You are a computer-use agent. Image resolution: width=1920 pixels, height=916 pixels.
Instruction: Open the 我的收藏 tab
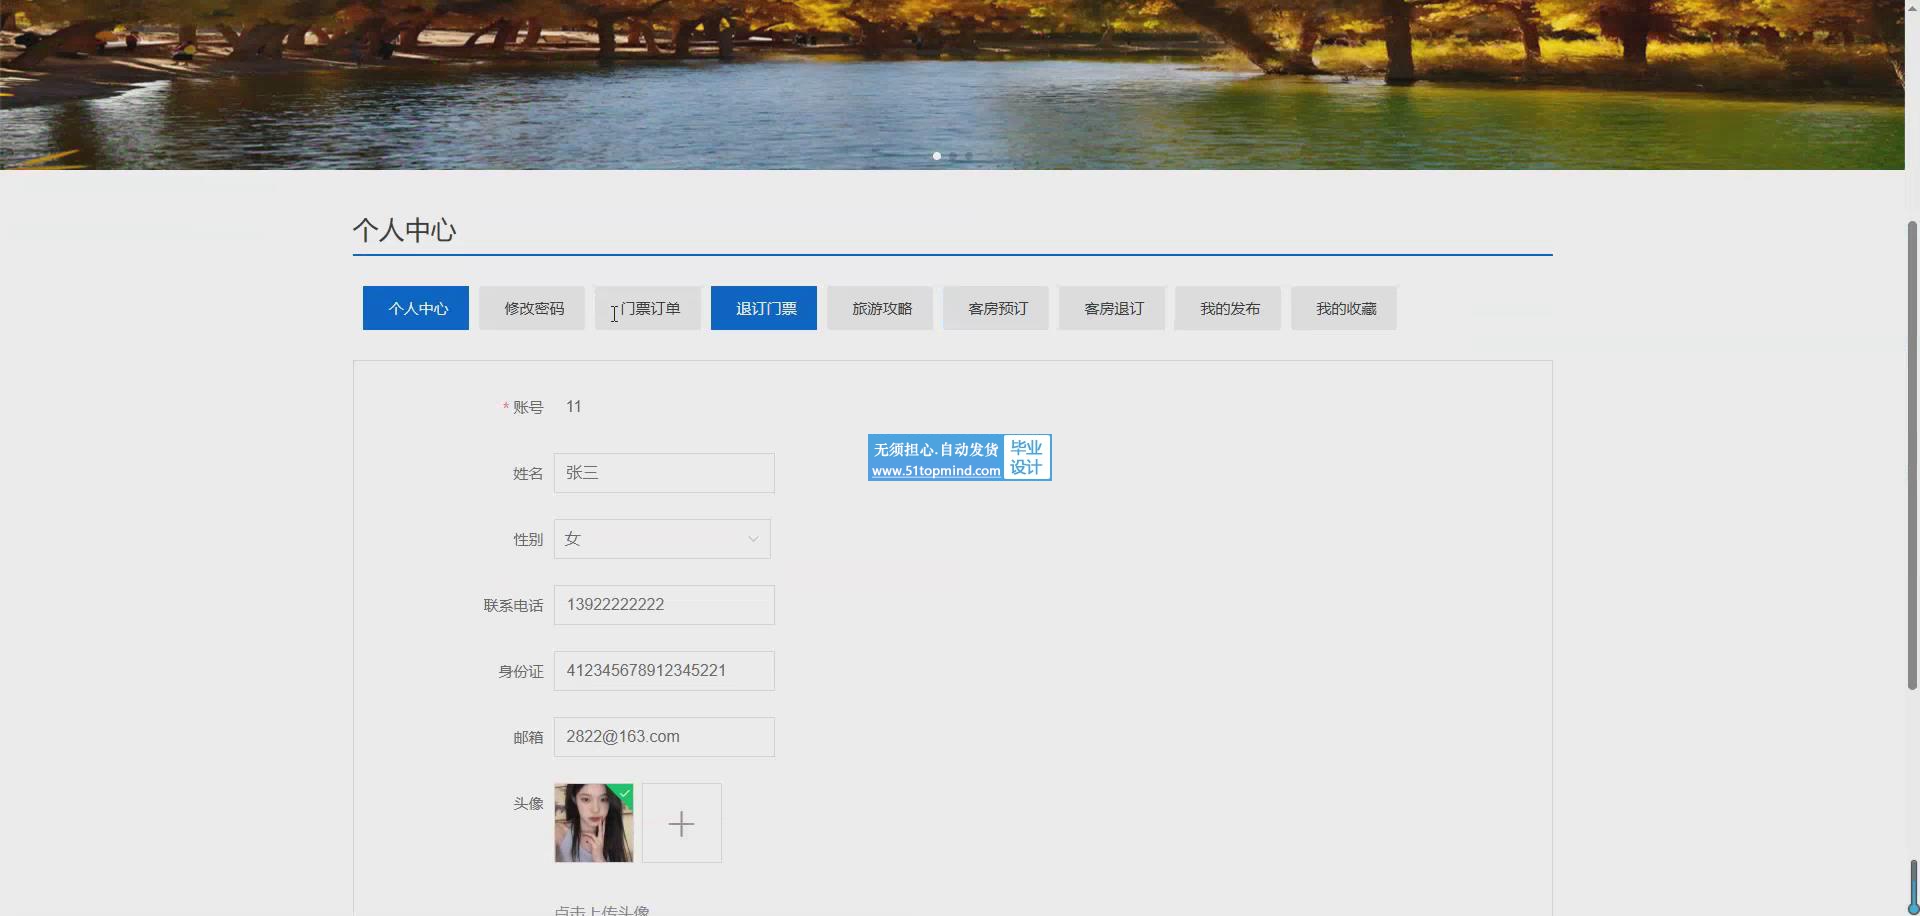point(1344,308)
